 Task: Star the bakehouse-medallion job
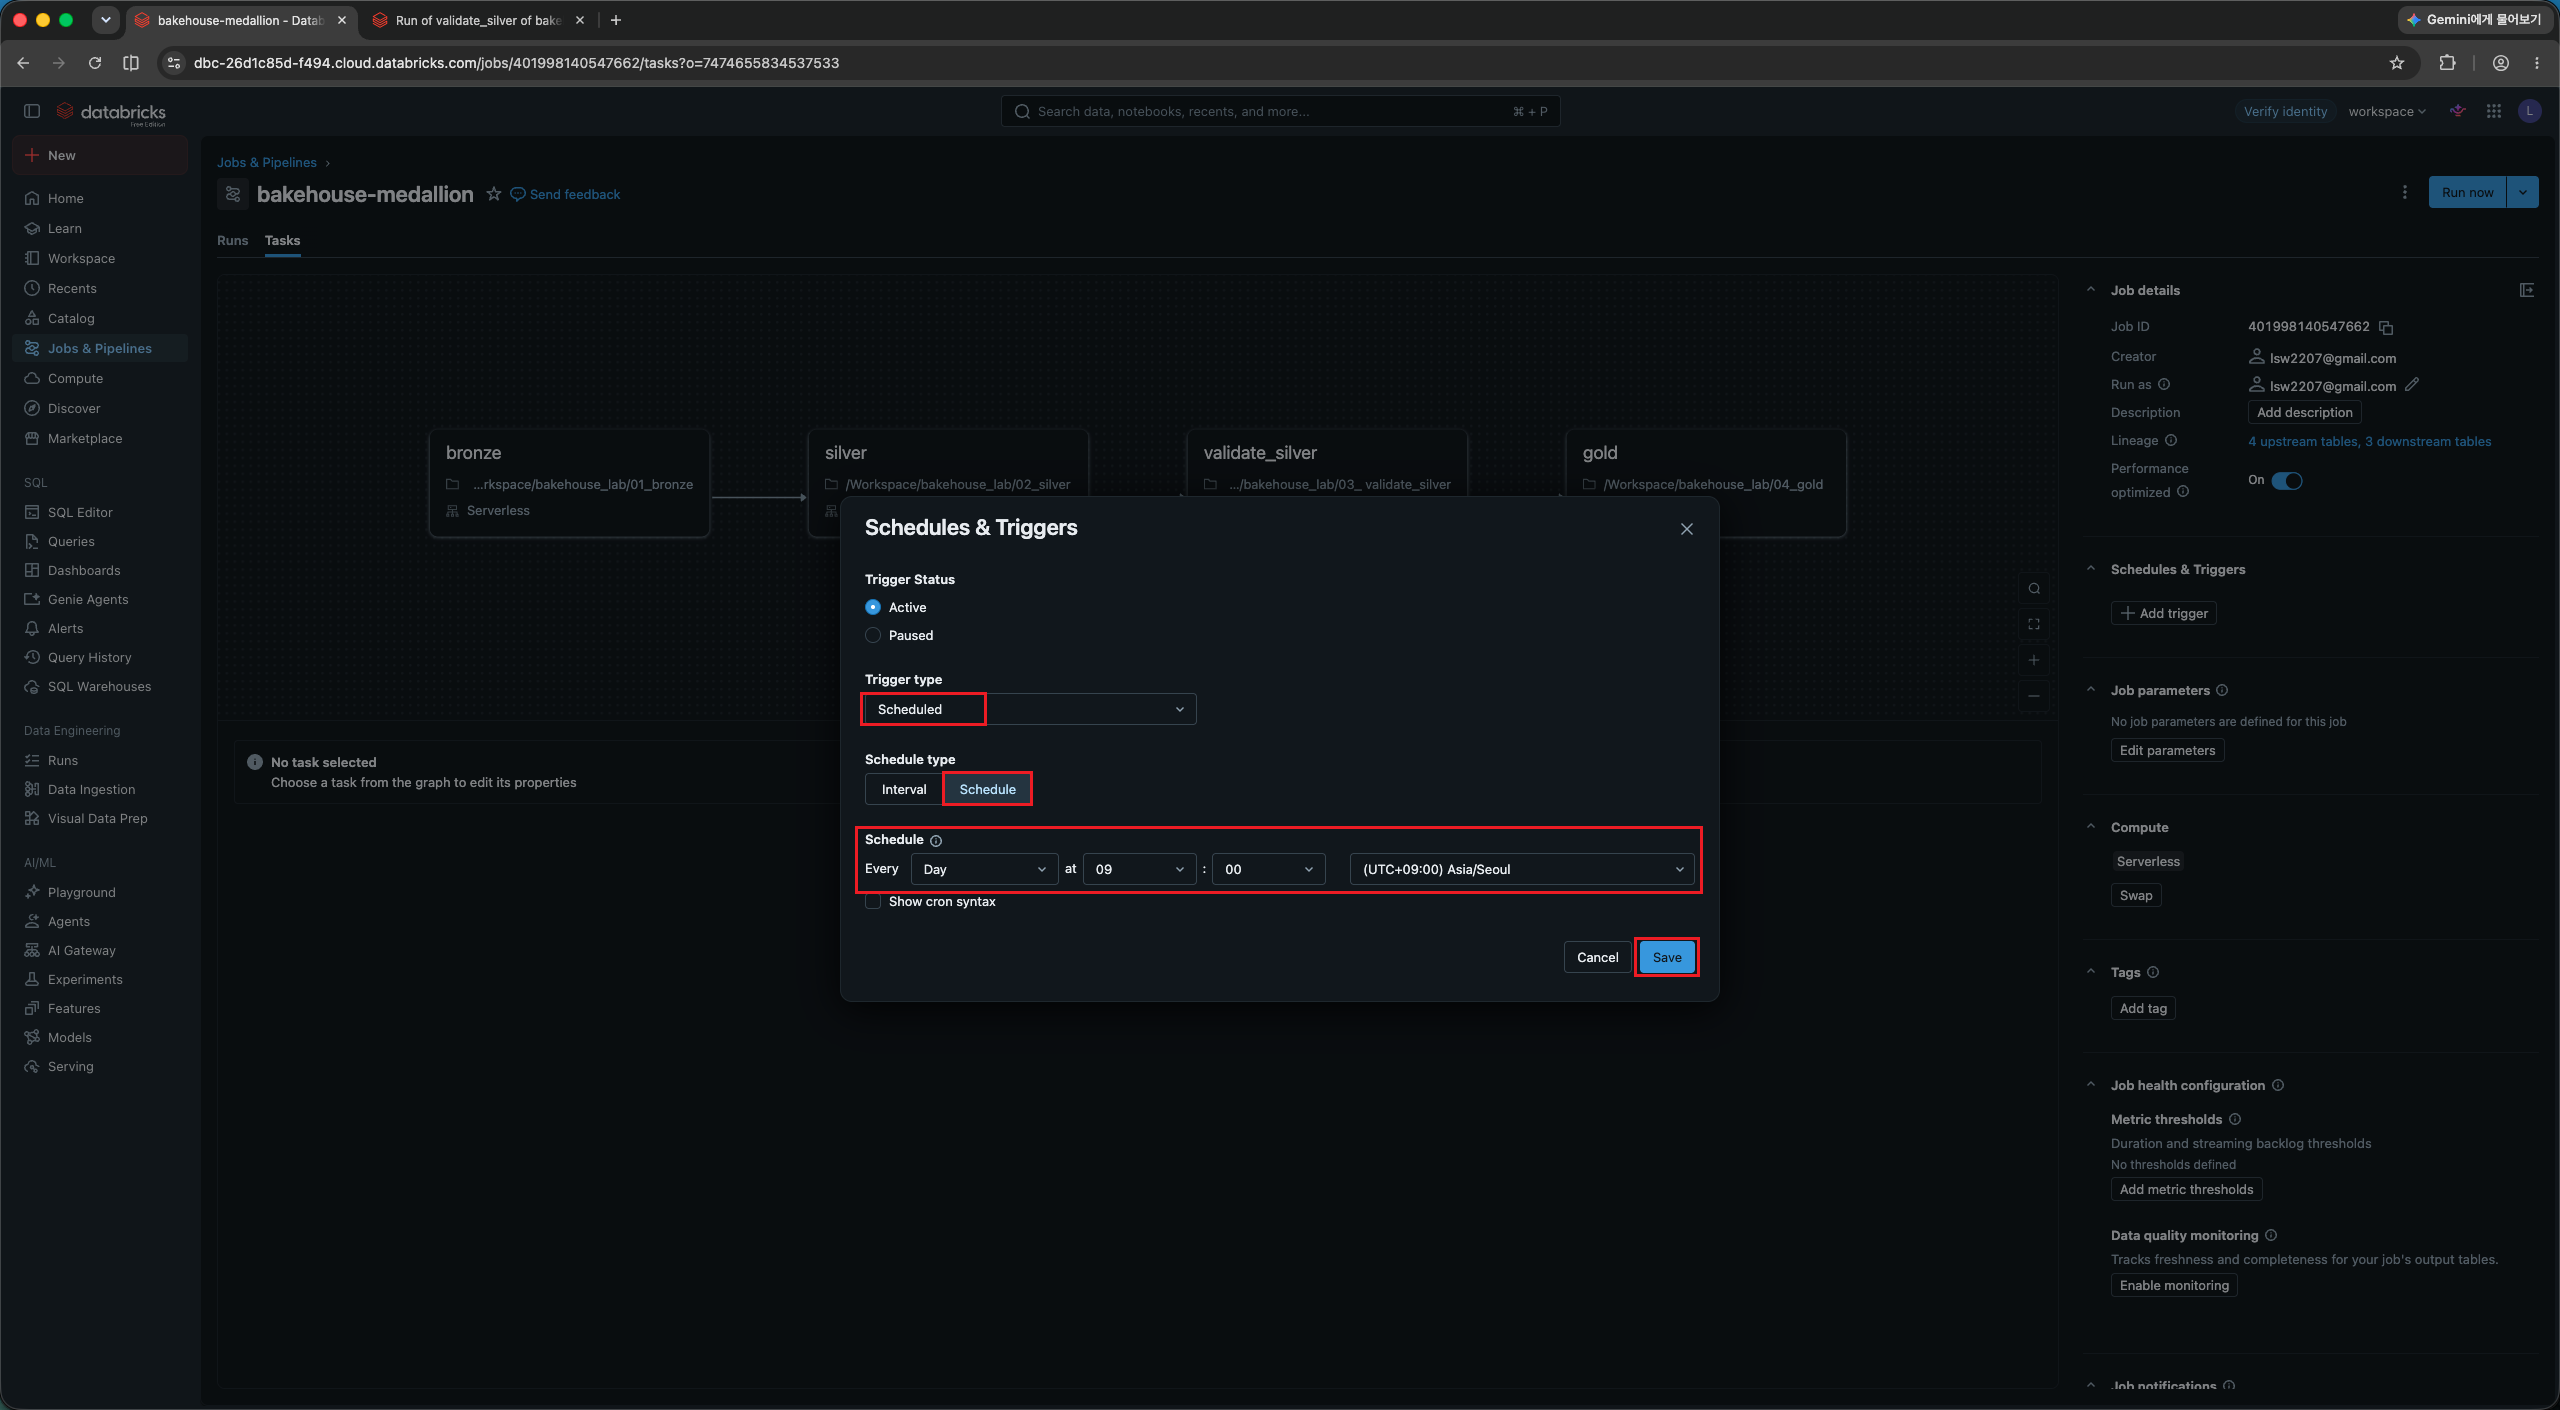coord(493,194)
